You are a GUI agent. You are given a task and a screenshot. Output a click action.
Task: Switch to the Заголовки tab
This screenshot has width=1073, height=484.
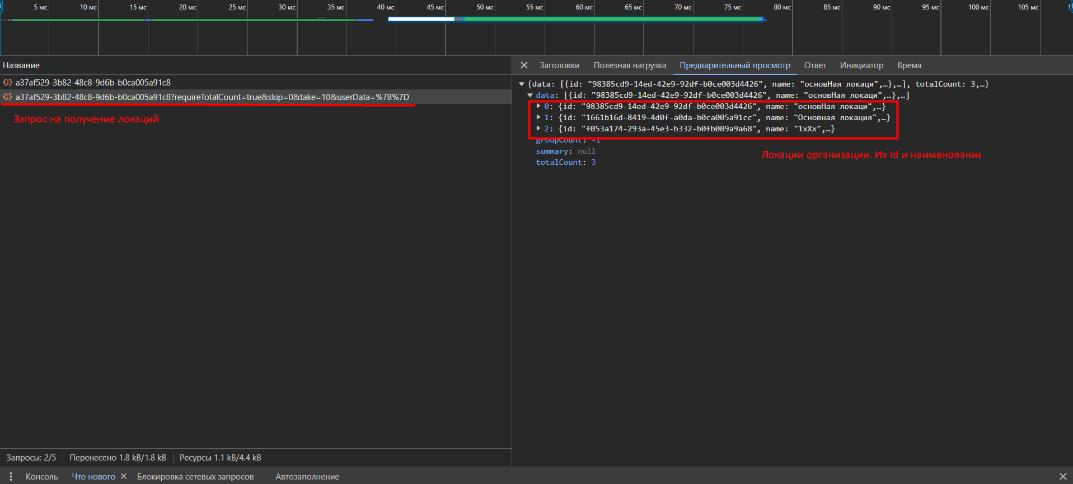tap(559, 65)
